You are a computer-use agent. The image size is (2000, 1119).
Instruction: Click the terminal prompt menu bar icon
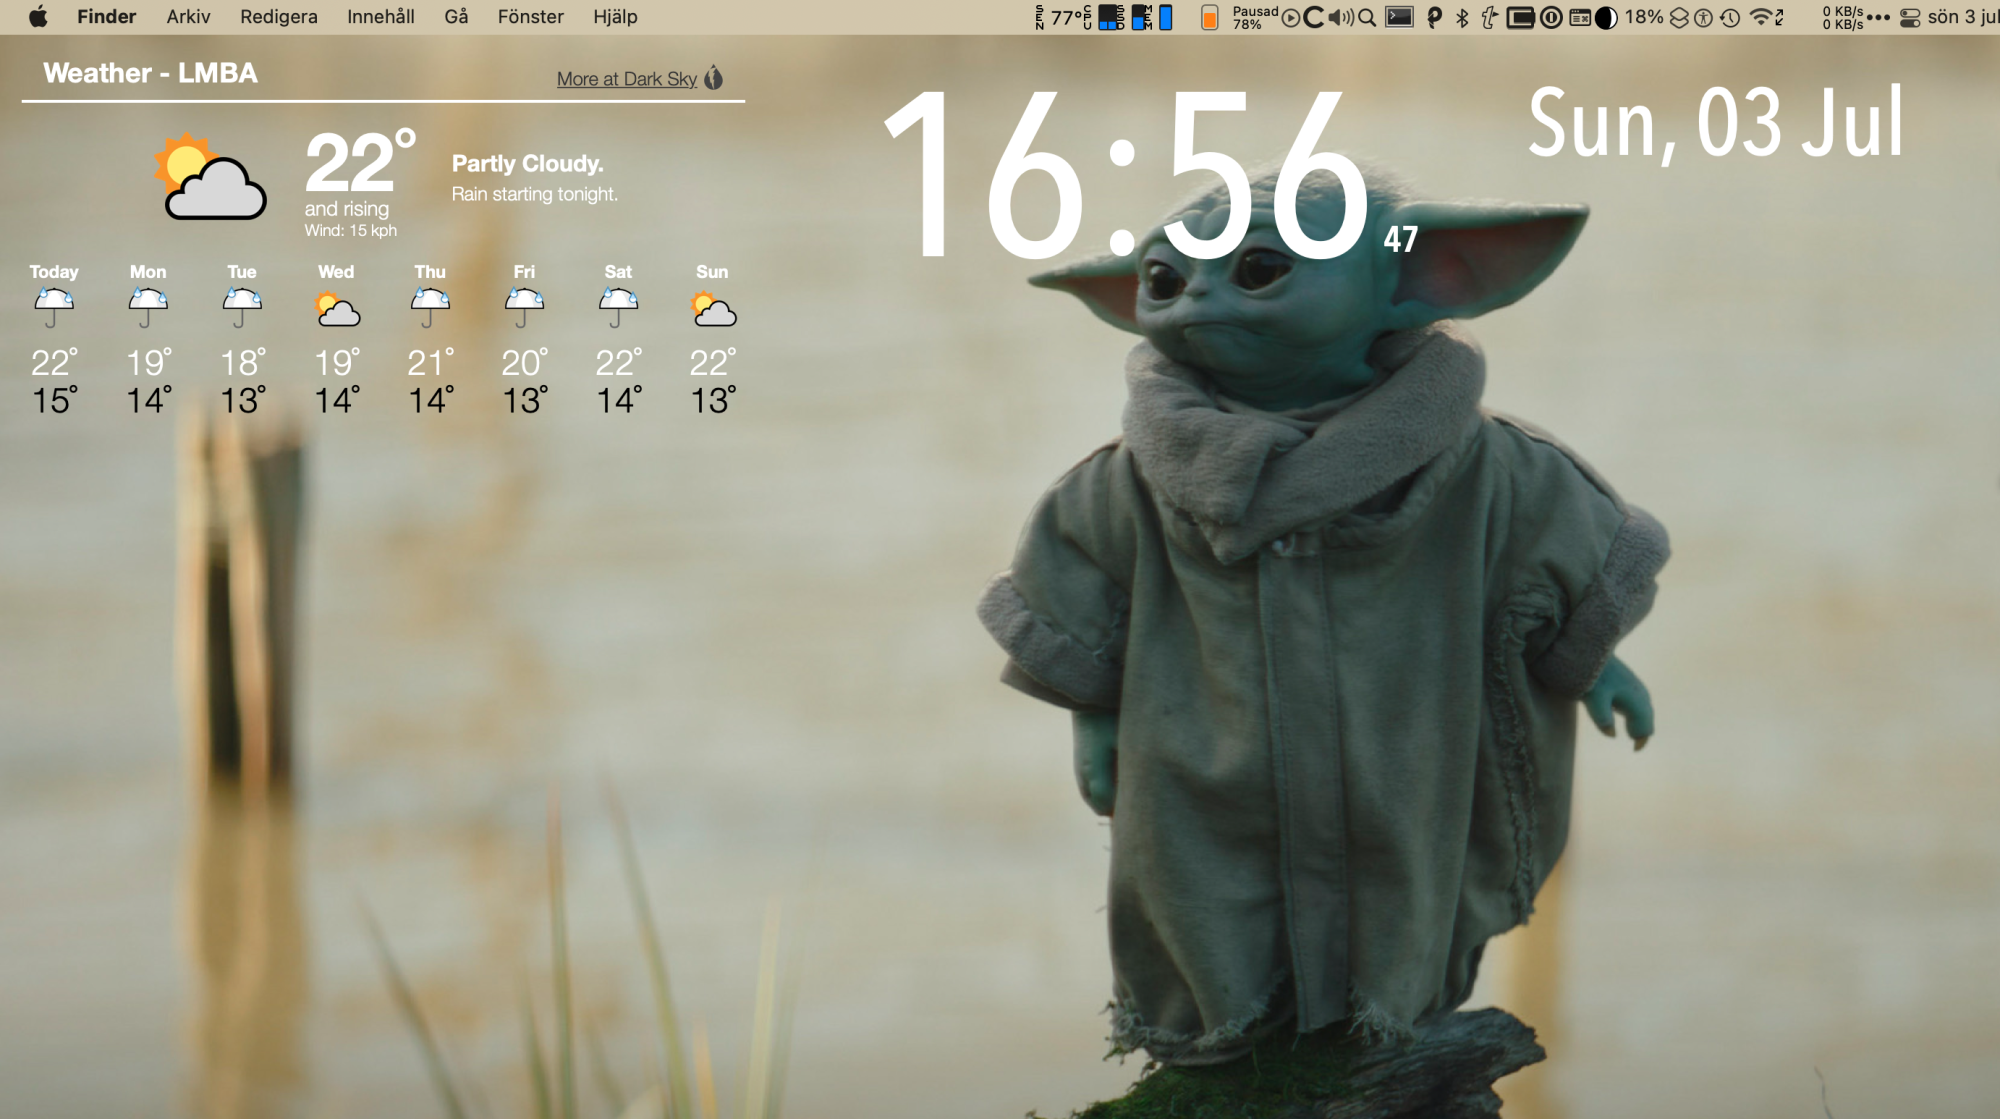coord(1399,17)
